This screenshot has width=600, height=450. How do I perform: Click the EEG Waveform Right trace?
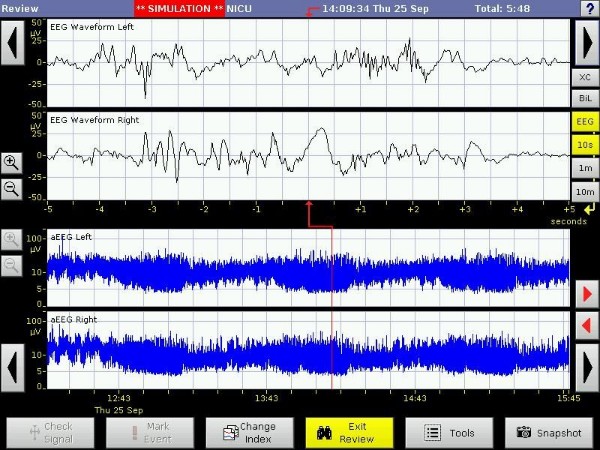(x=308, y=155)
